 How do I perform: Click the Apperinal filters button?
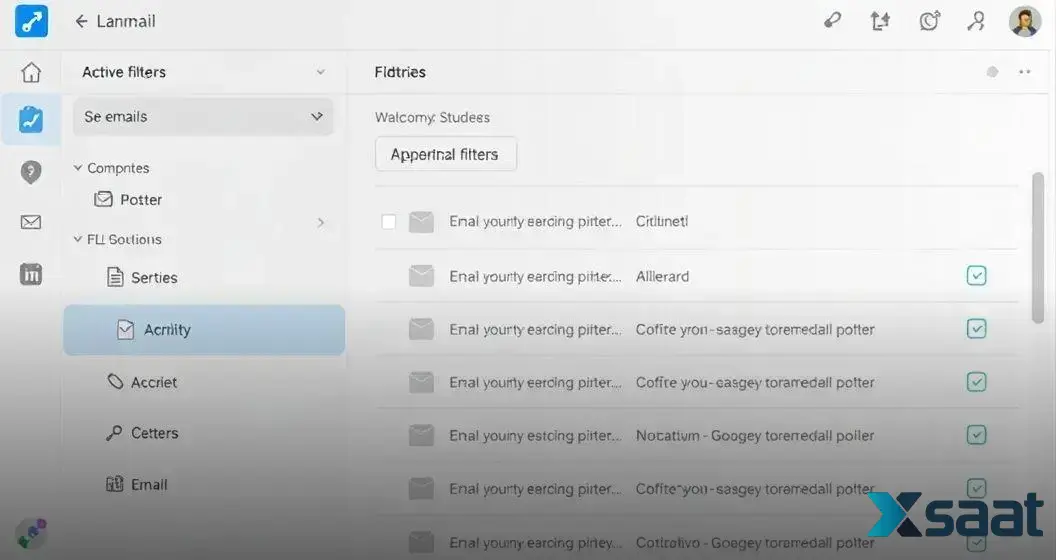pos(445,155)
